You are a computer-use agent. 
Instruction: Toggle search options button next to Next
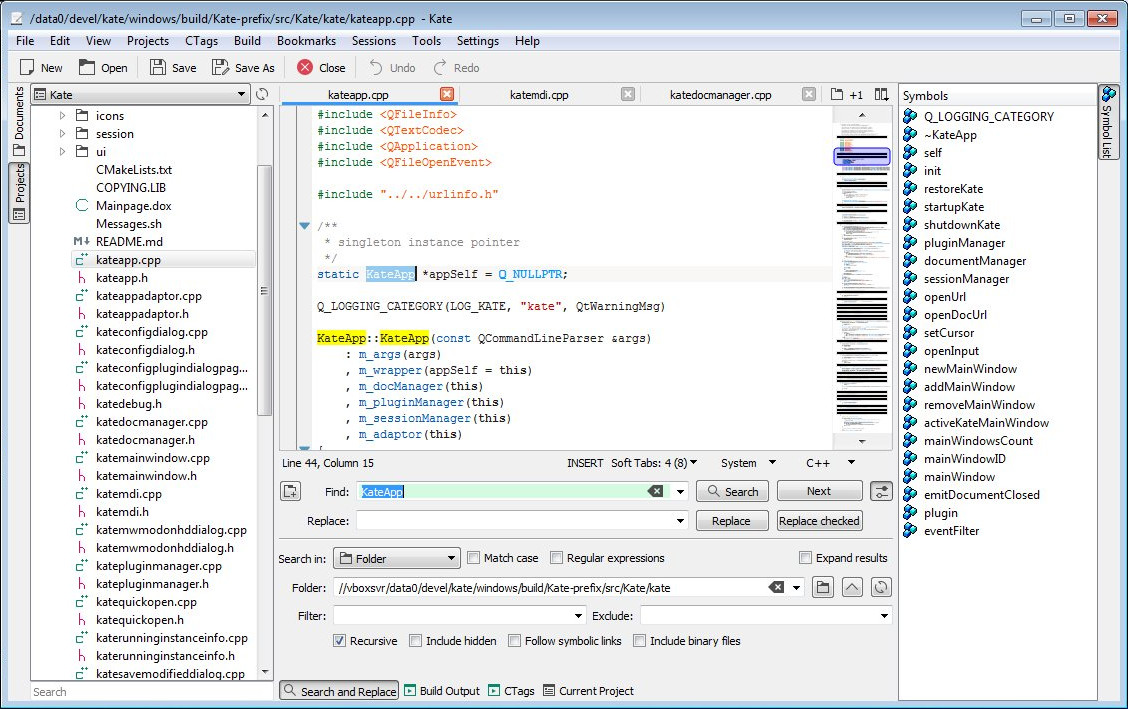881,491
